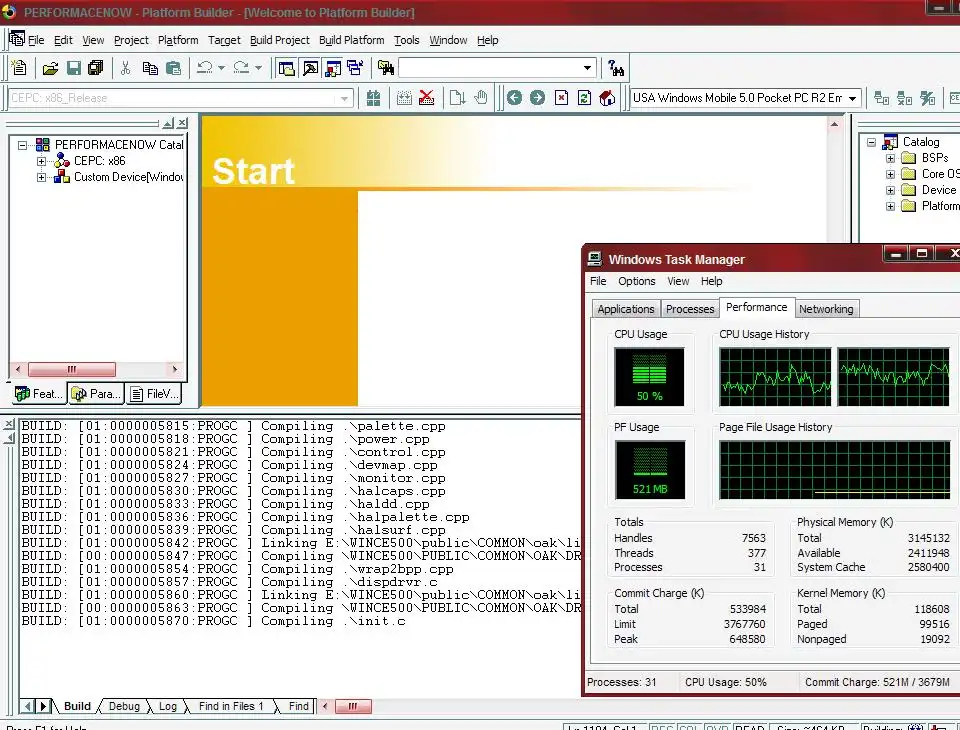Screen dimensions: 960x730
Task: Open the USA Windows Mobile 5.0 Pocket PC dropdown
Action: click(852, 98)
